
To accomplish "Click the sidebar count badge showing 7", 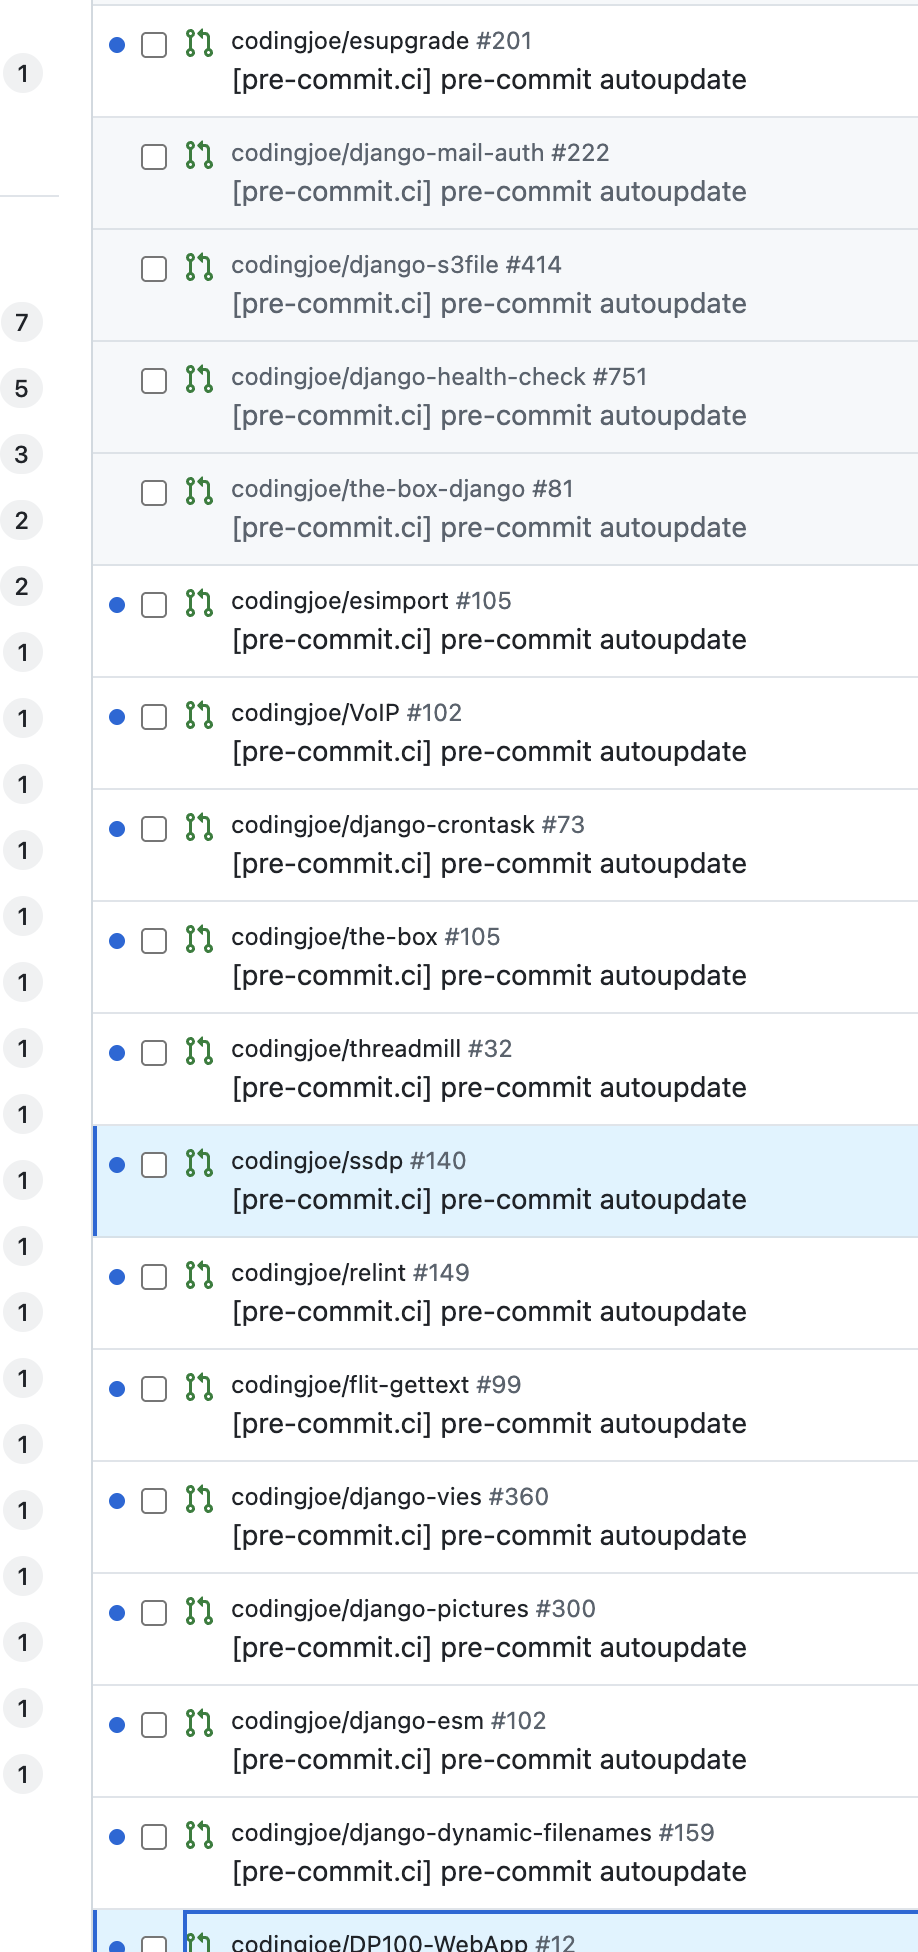I will [22, 323].
